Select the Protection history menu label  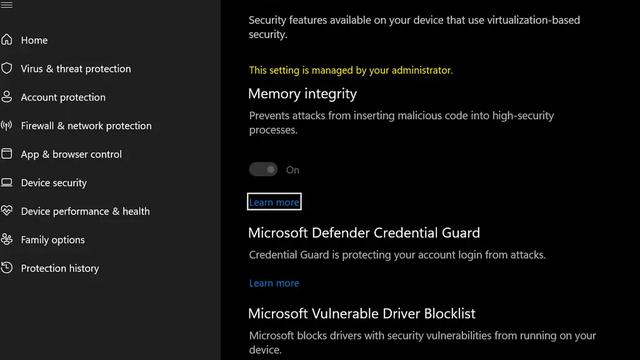coord(60,268)
